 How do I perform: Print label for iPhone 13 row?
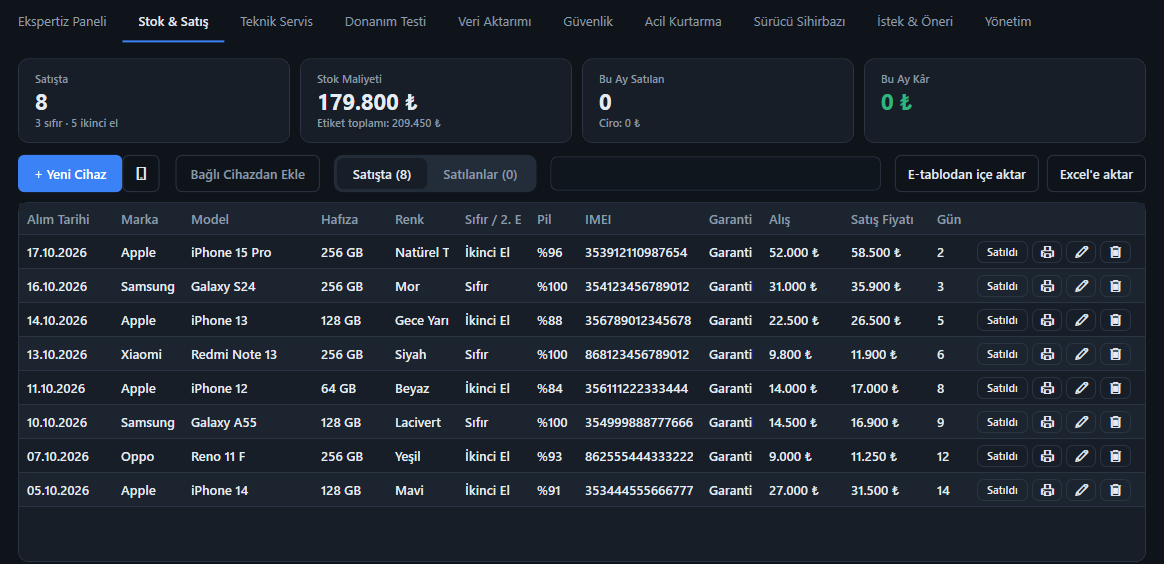(1047, 320)
